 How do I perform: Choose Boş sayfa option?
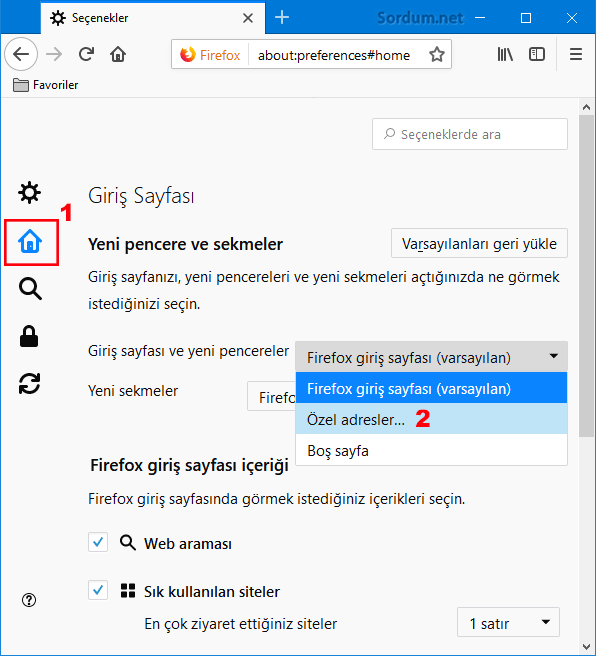tap(431, 450)
